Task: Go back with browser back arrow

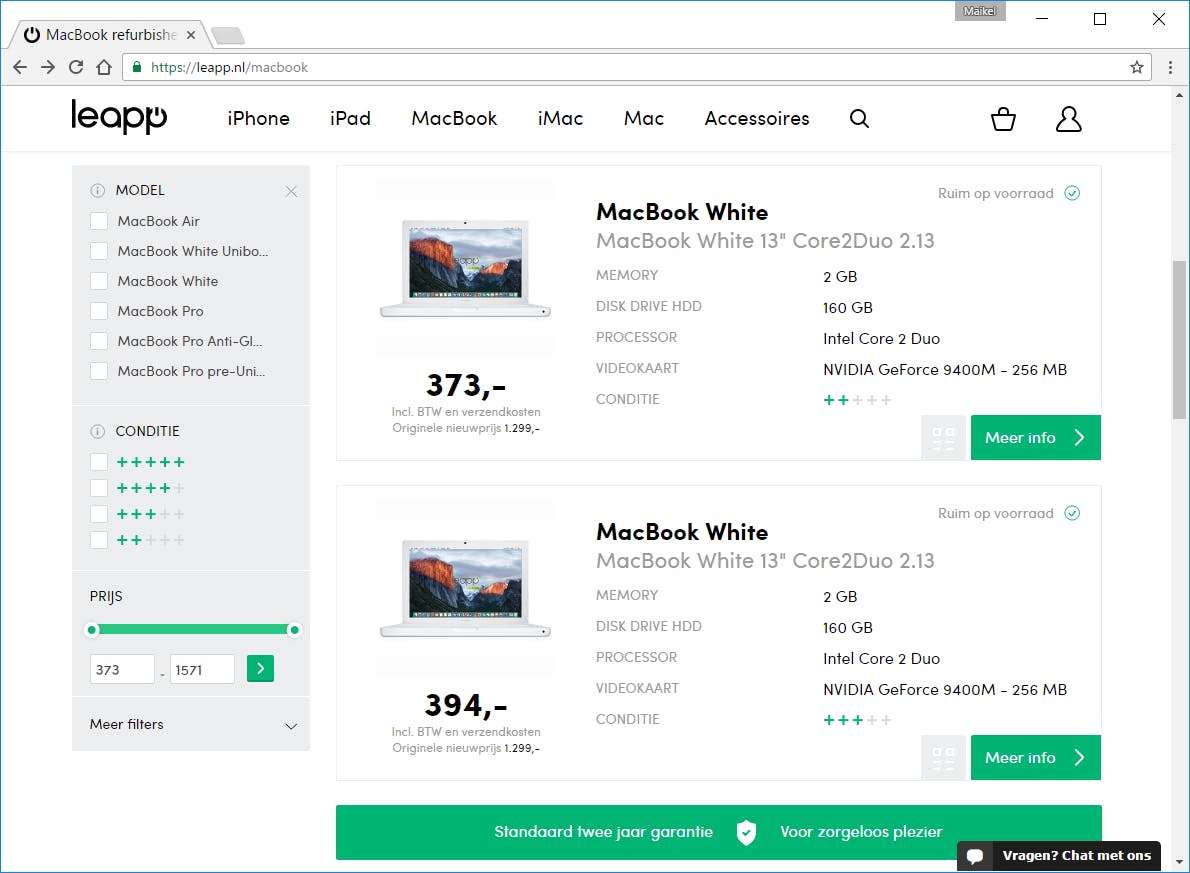Action: click(x=20, y=67)
